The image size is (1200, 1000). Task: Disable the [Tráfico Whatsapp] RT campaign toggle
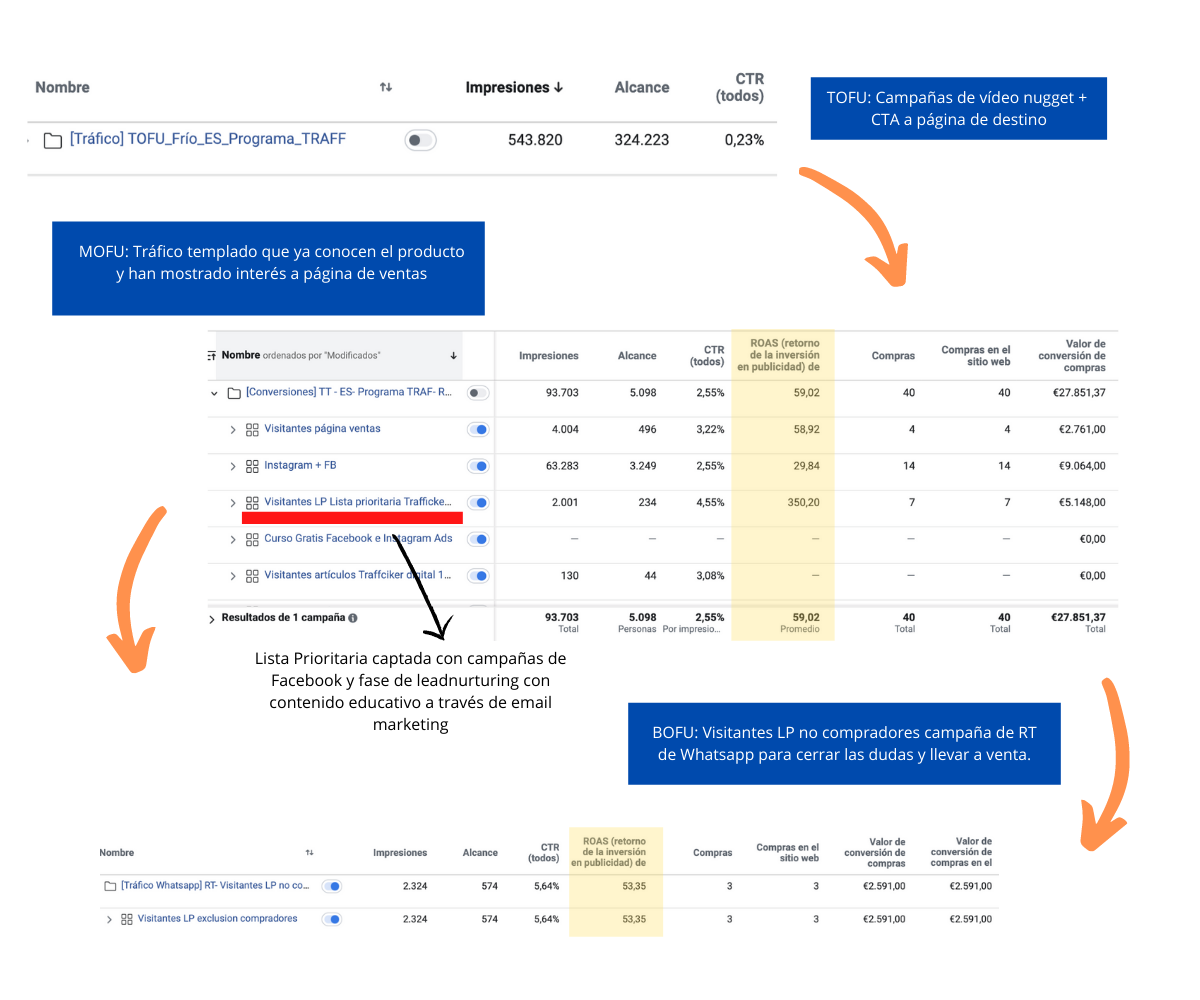pos(332,886)
